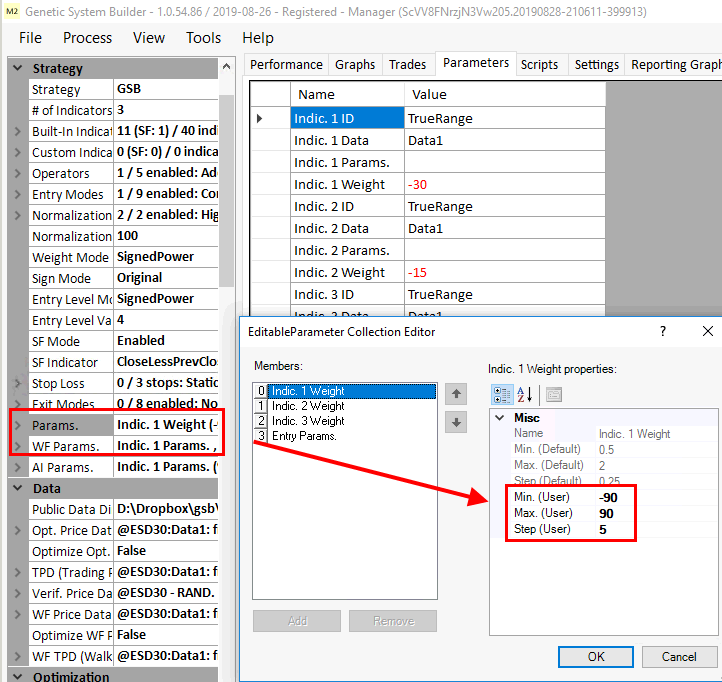Click the Property Pages icon
The height and width of the screenshot is (682, 722).
point(553,393)
